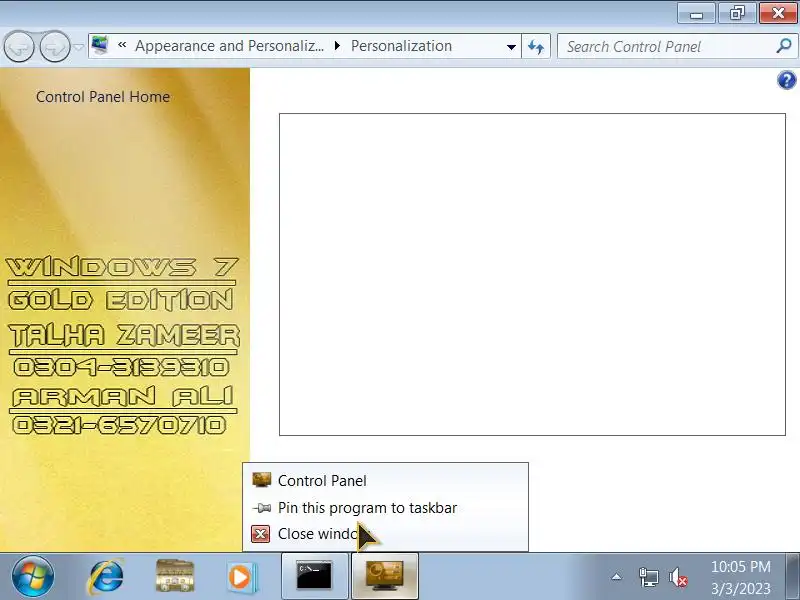Open the Windows Start orb

[33, 577]
